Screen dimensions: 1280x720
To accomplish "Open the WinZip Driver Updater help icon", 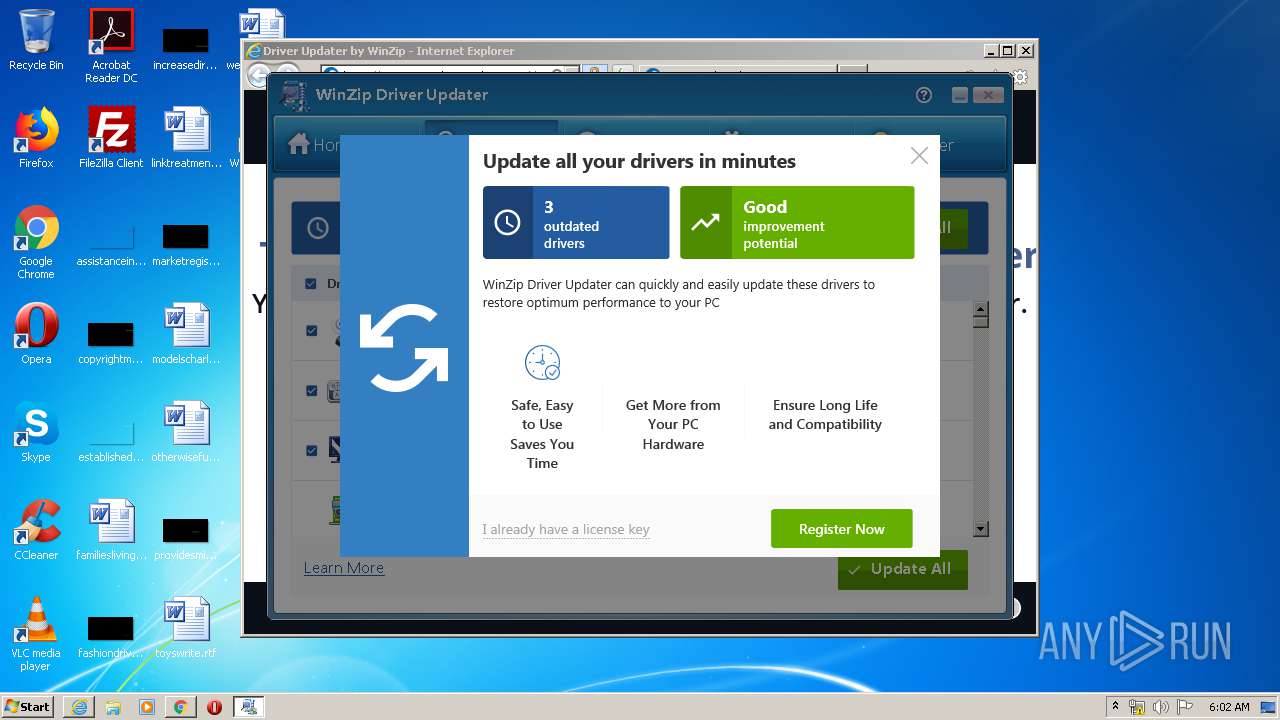I will coord(923,95).
